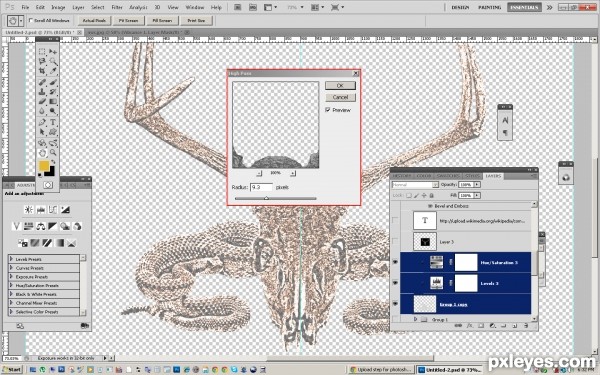600x375 pixels.
Task: Switch to the Swatches tab
Action: (x=448, y=176)
